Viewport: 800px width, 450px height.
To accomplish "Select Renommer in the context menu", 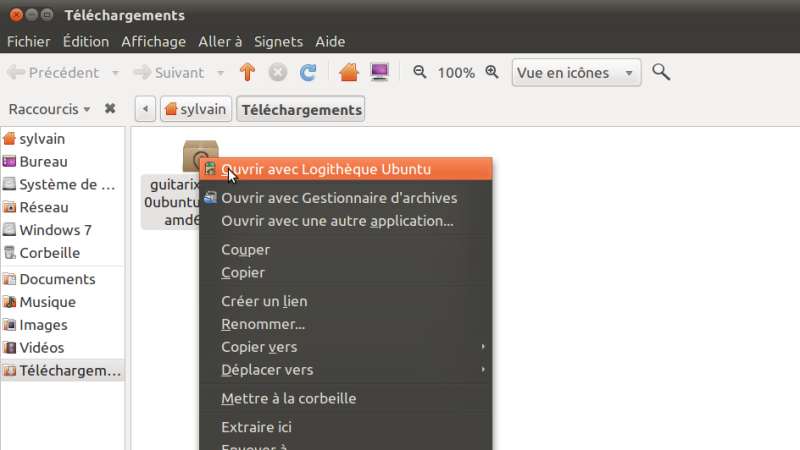I will click(x=346, y=324).
